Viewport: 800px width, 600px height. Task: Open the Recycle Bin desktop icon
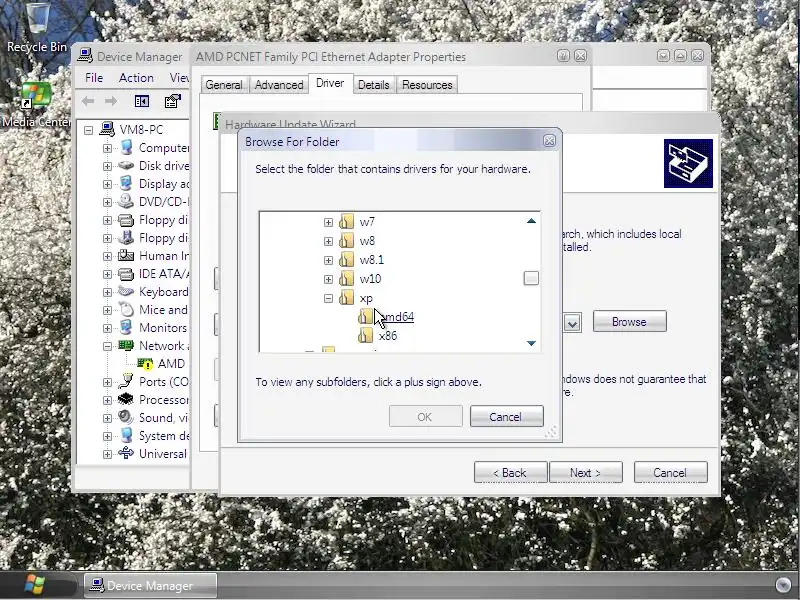[x=37, y=28]
